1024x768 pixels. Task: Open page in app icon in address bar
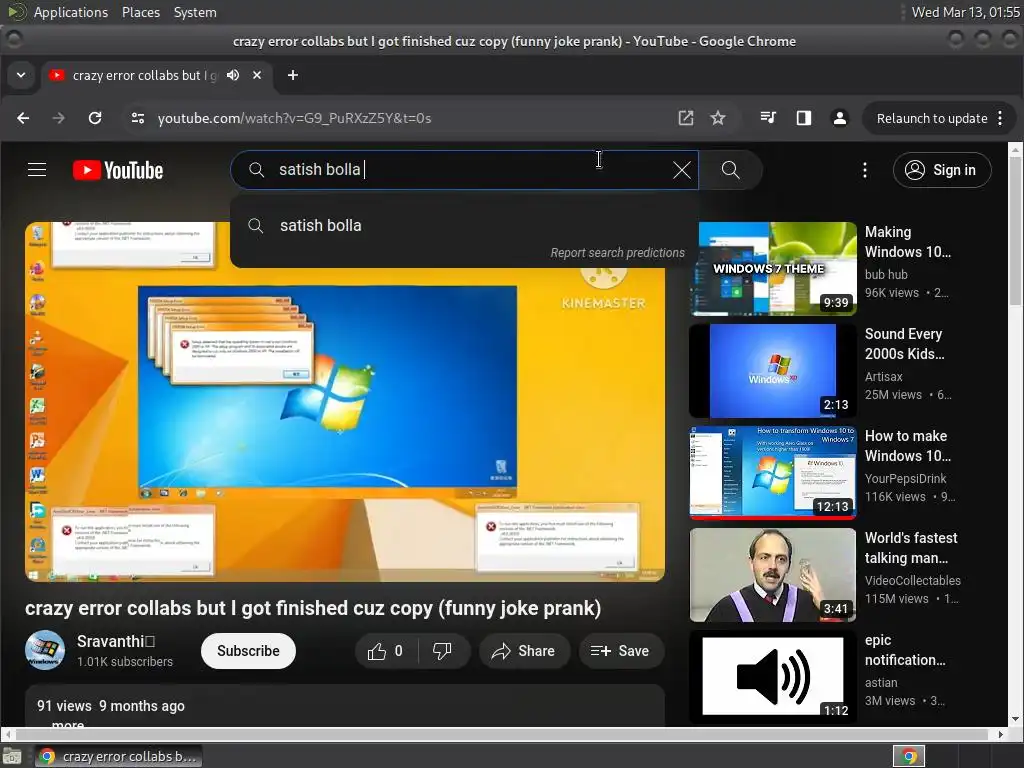pos(686,118)
